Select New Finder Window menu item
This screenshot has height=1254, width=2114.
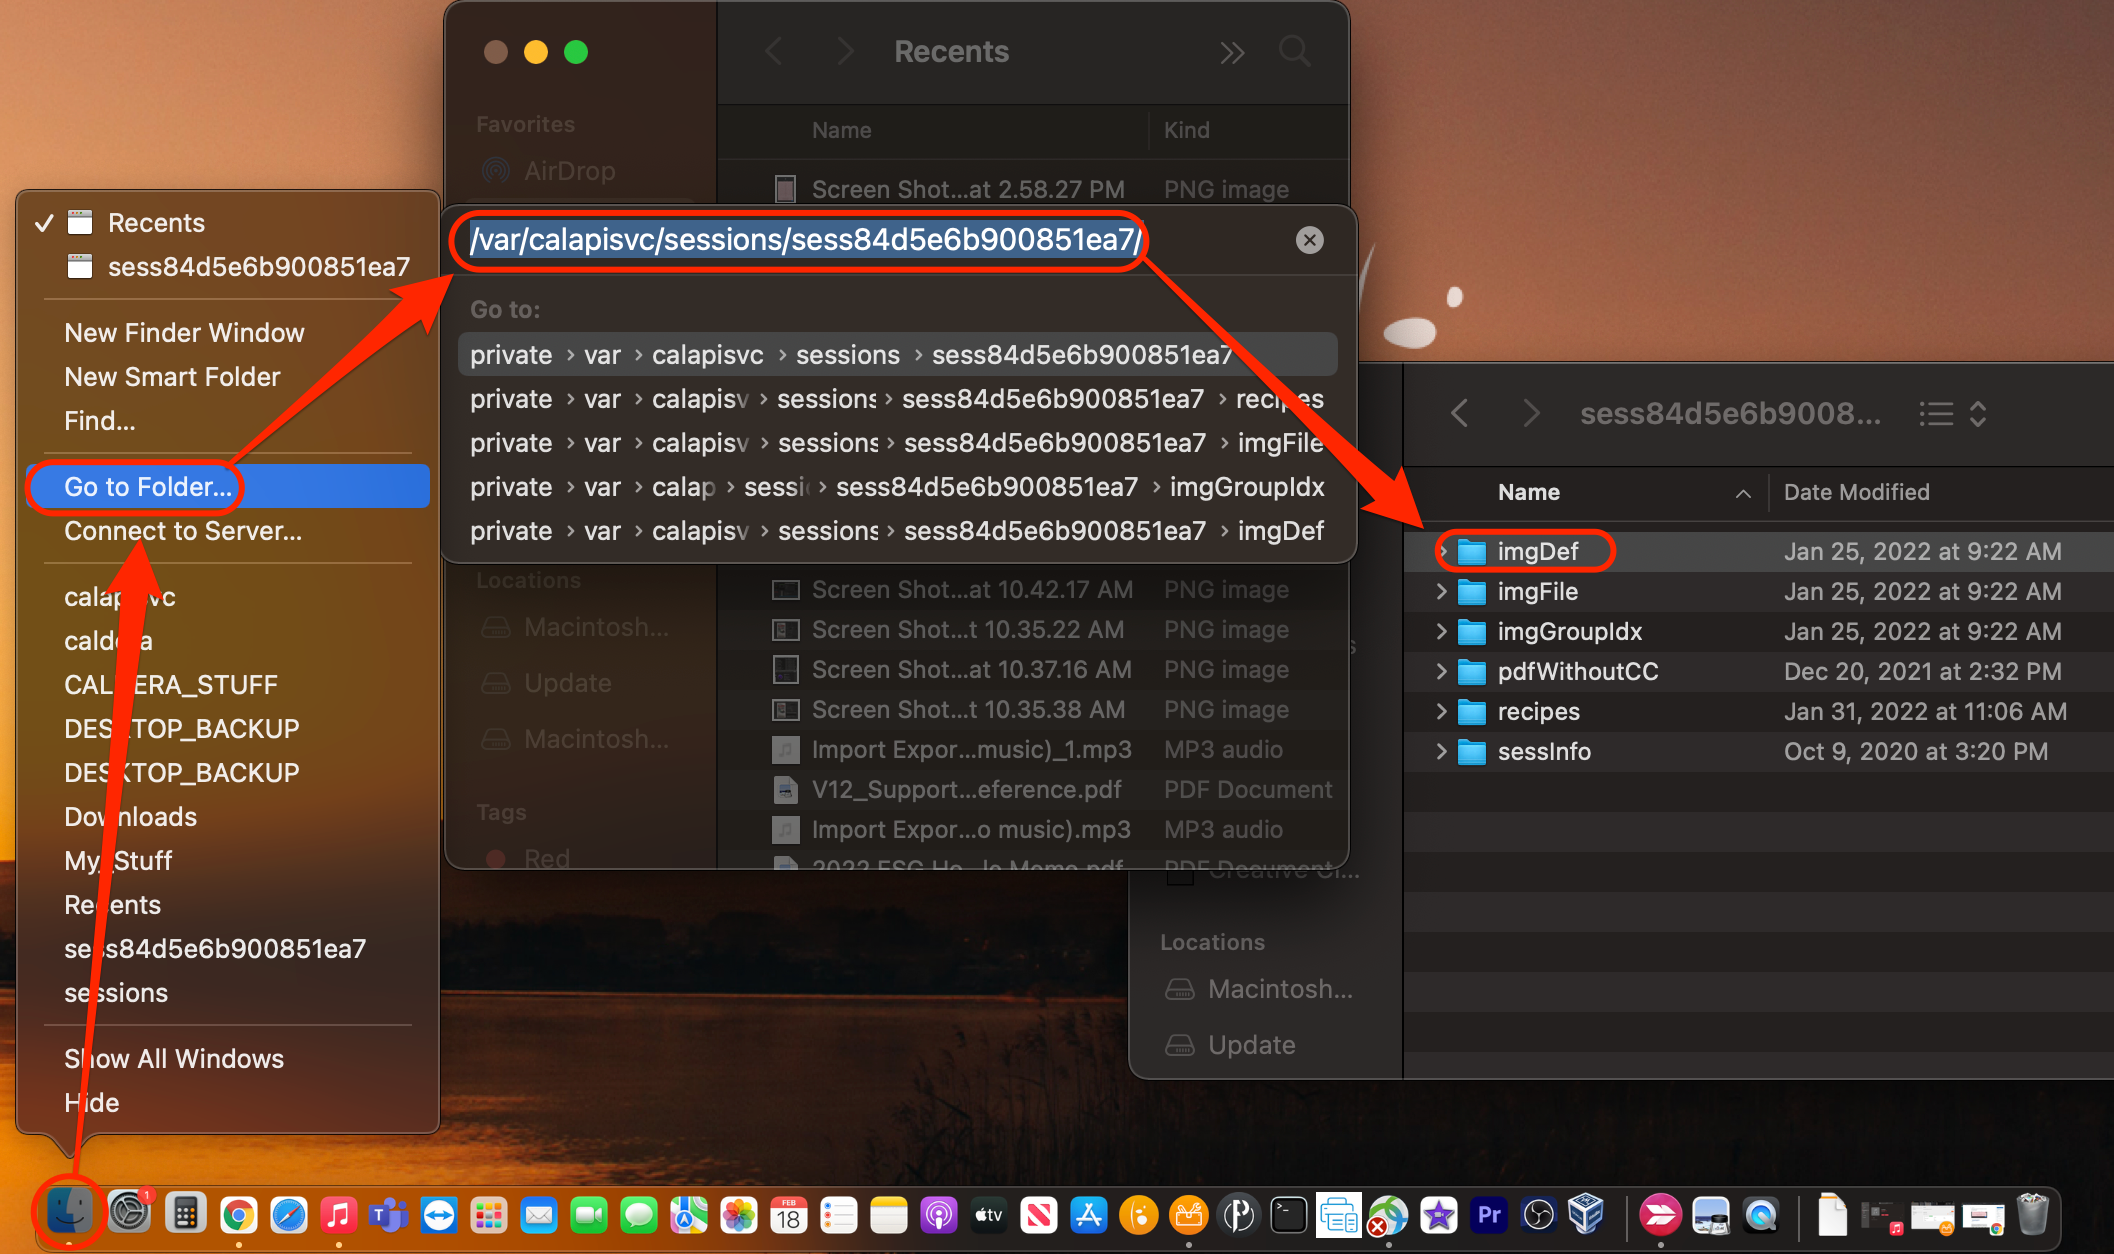184,333
